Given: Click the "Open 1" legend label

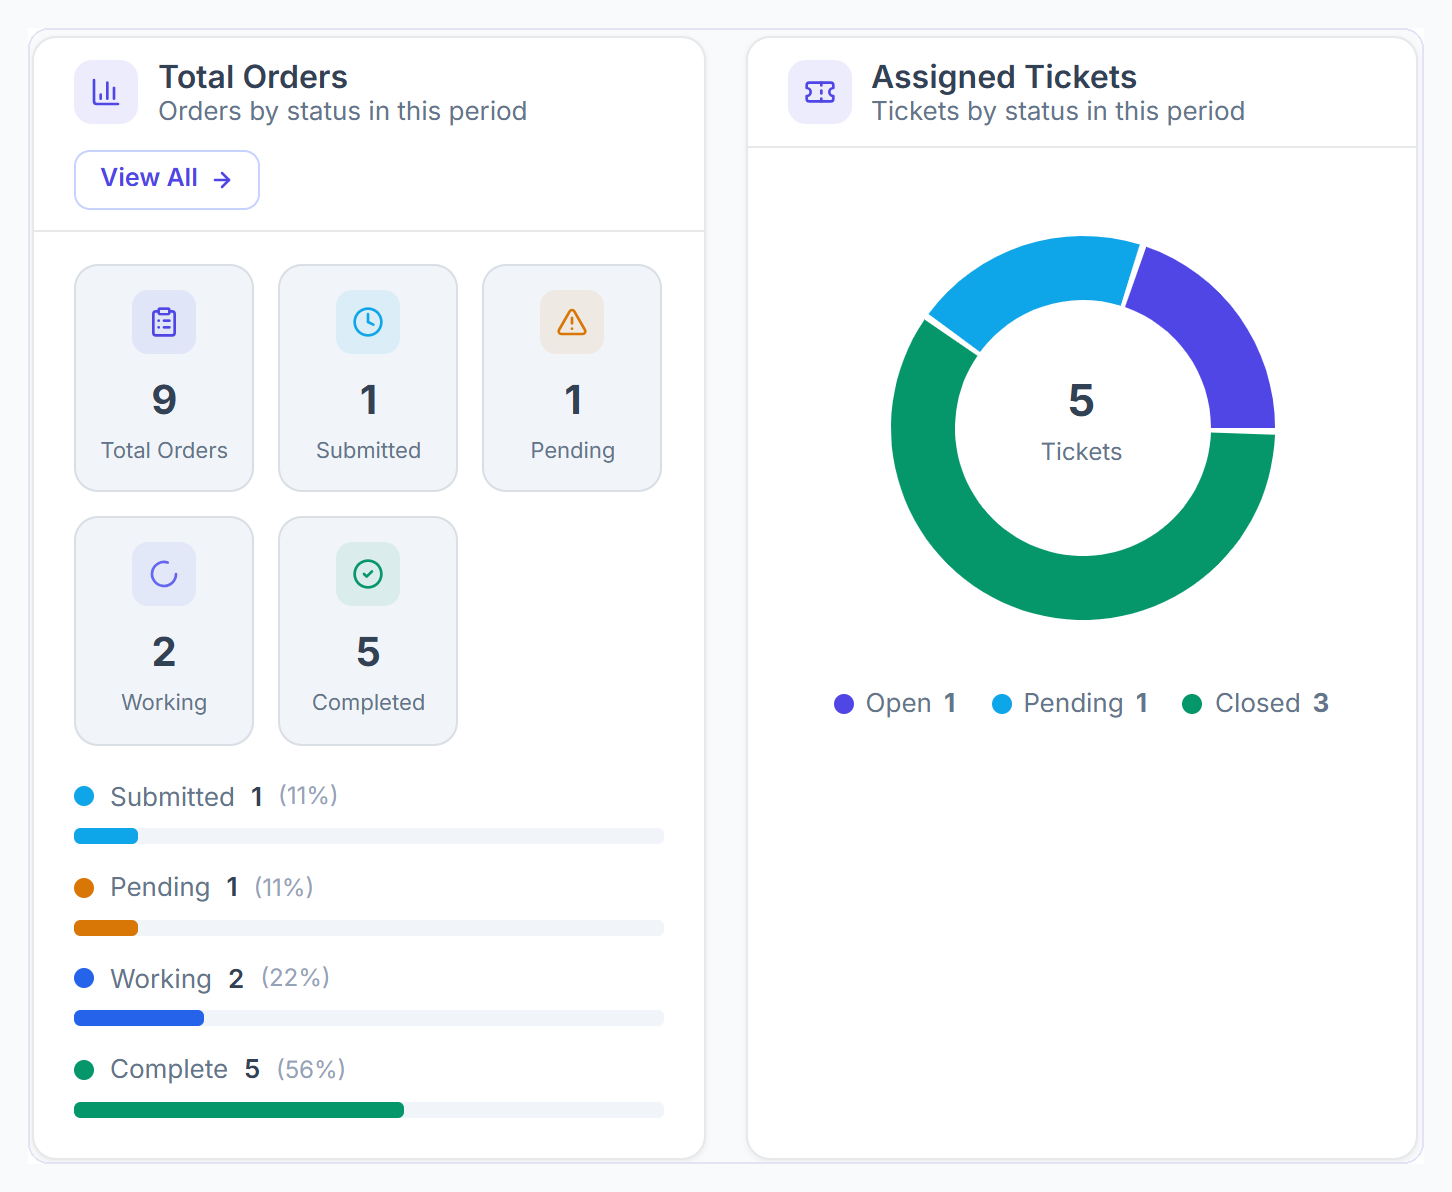Looking at the screenshot, I should 911,703.
